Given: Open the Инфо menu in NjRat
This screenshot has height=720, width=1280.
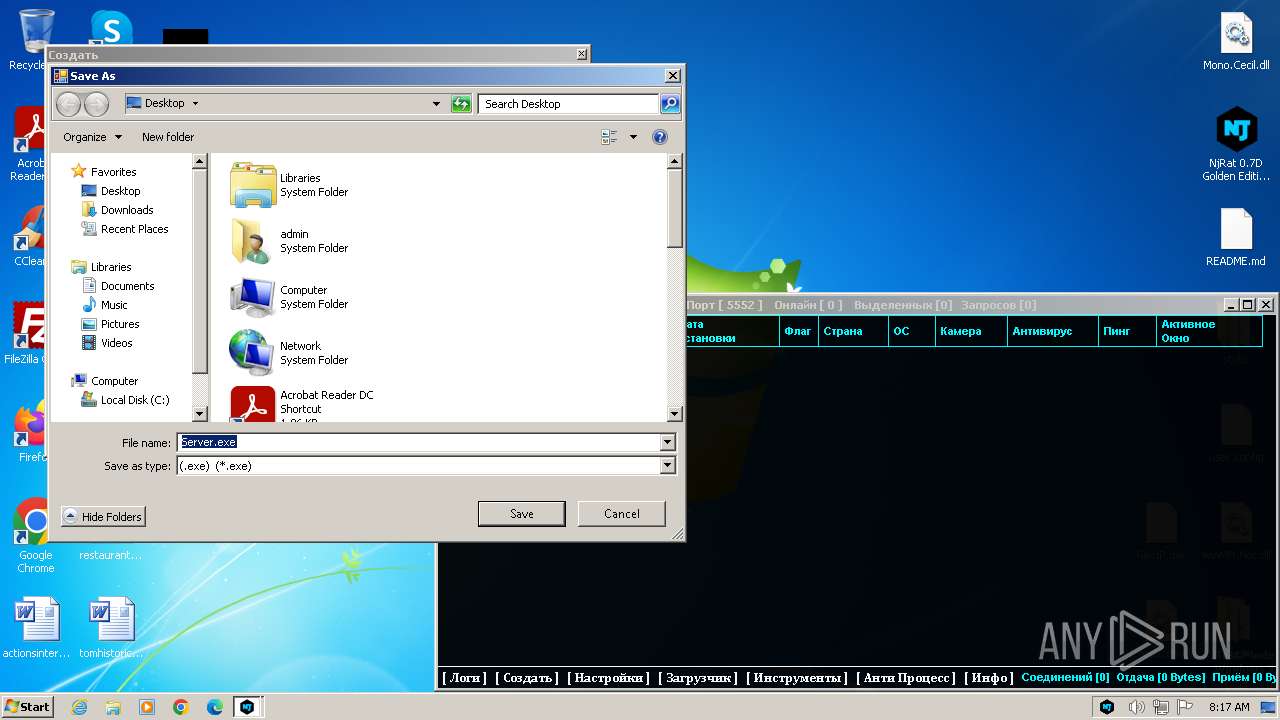Looking at the screenshot, I should pos(989,678).
